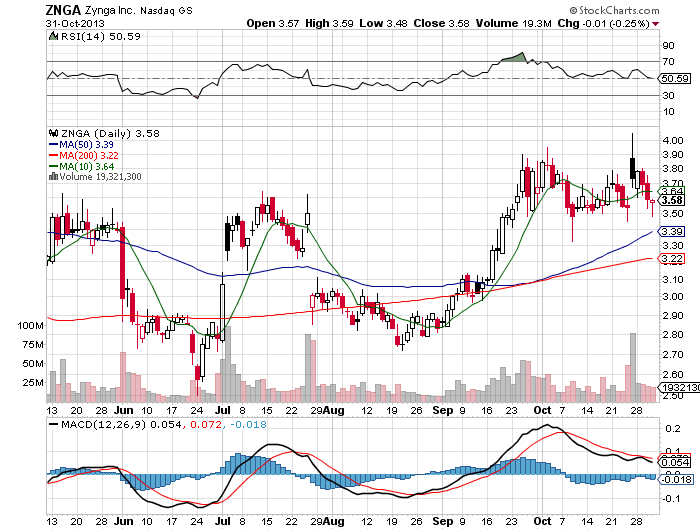This screenshot has height=530, width=700.
Task: Click the MA(200) value tag 3.22 on the axis
Action: tap(672, 259)
